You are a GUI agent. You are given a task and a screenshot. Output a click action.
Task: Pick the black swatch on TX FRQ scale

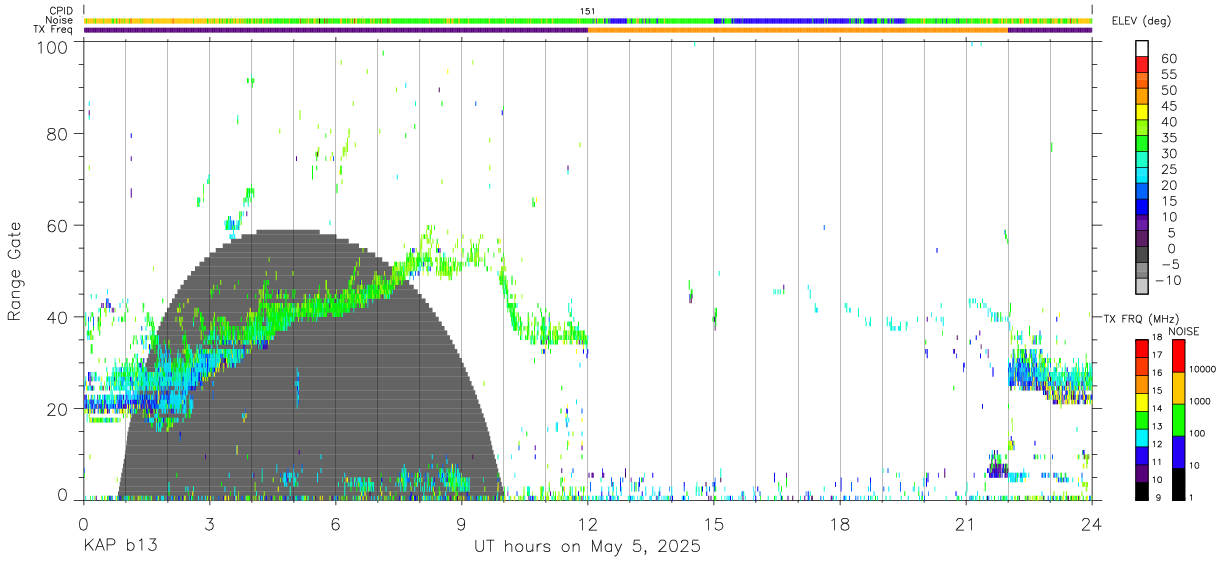(x=1142, y=489)
